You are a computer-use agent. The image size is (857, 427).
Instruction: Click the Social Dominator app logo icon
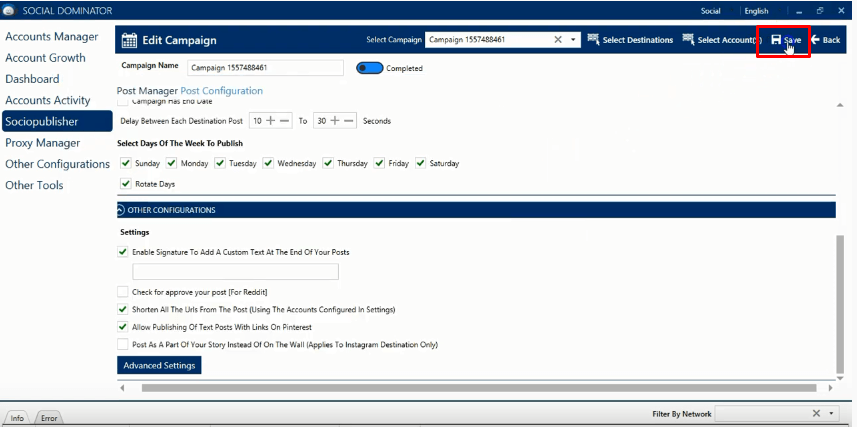point(10,11)
